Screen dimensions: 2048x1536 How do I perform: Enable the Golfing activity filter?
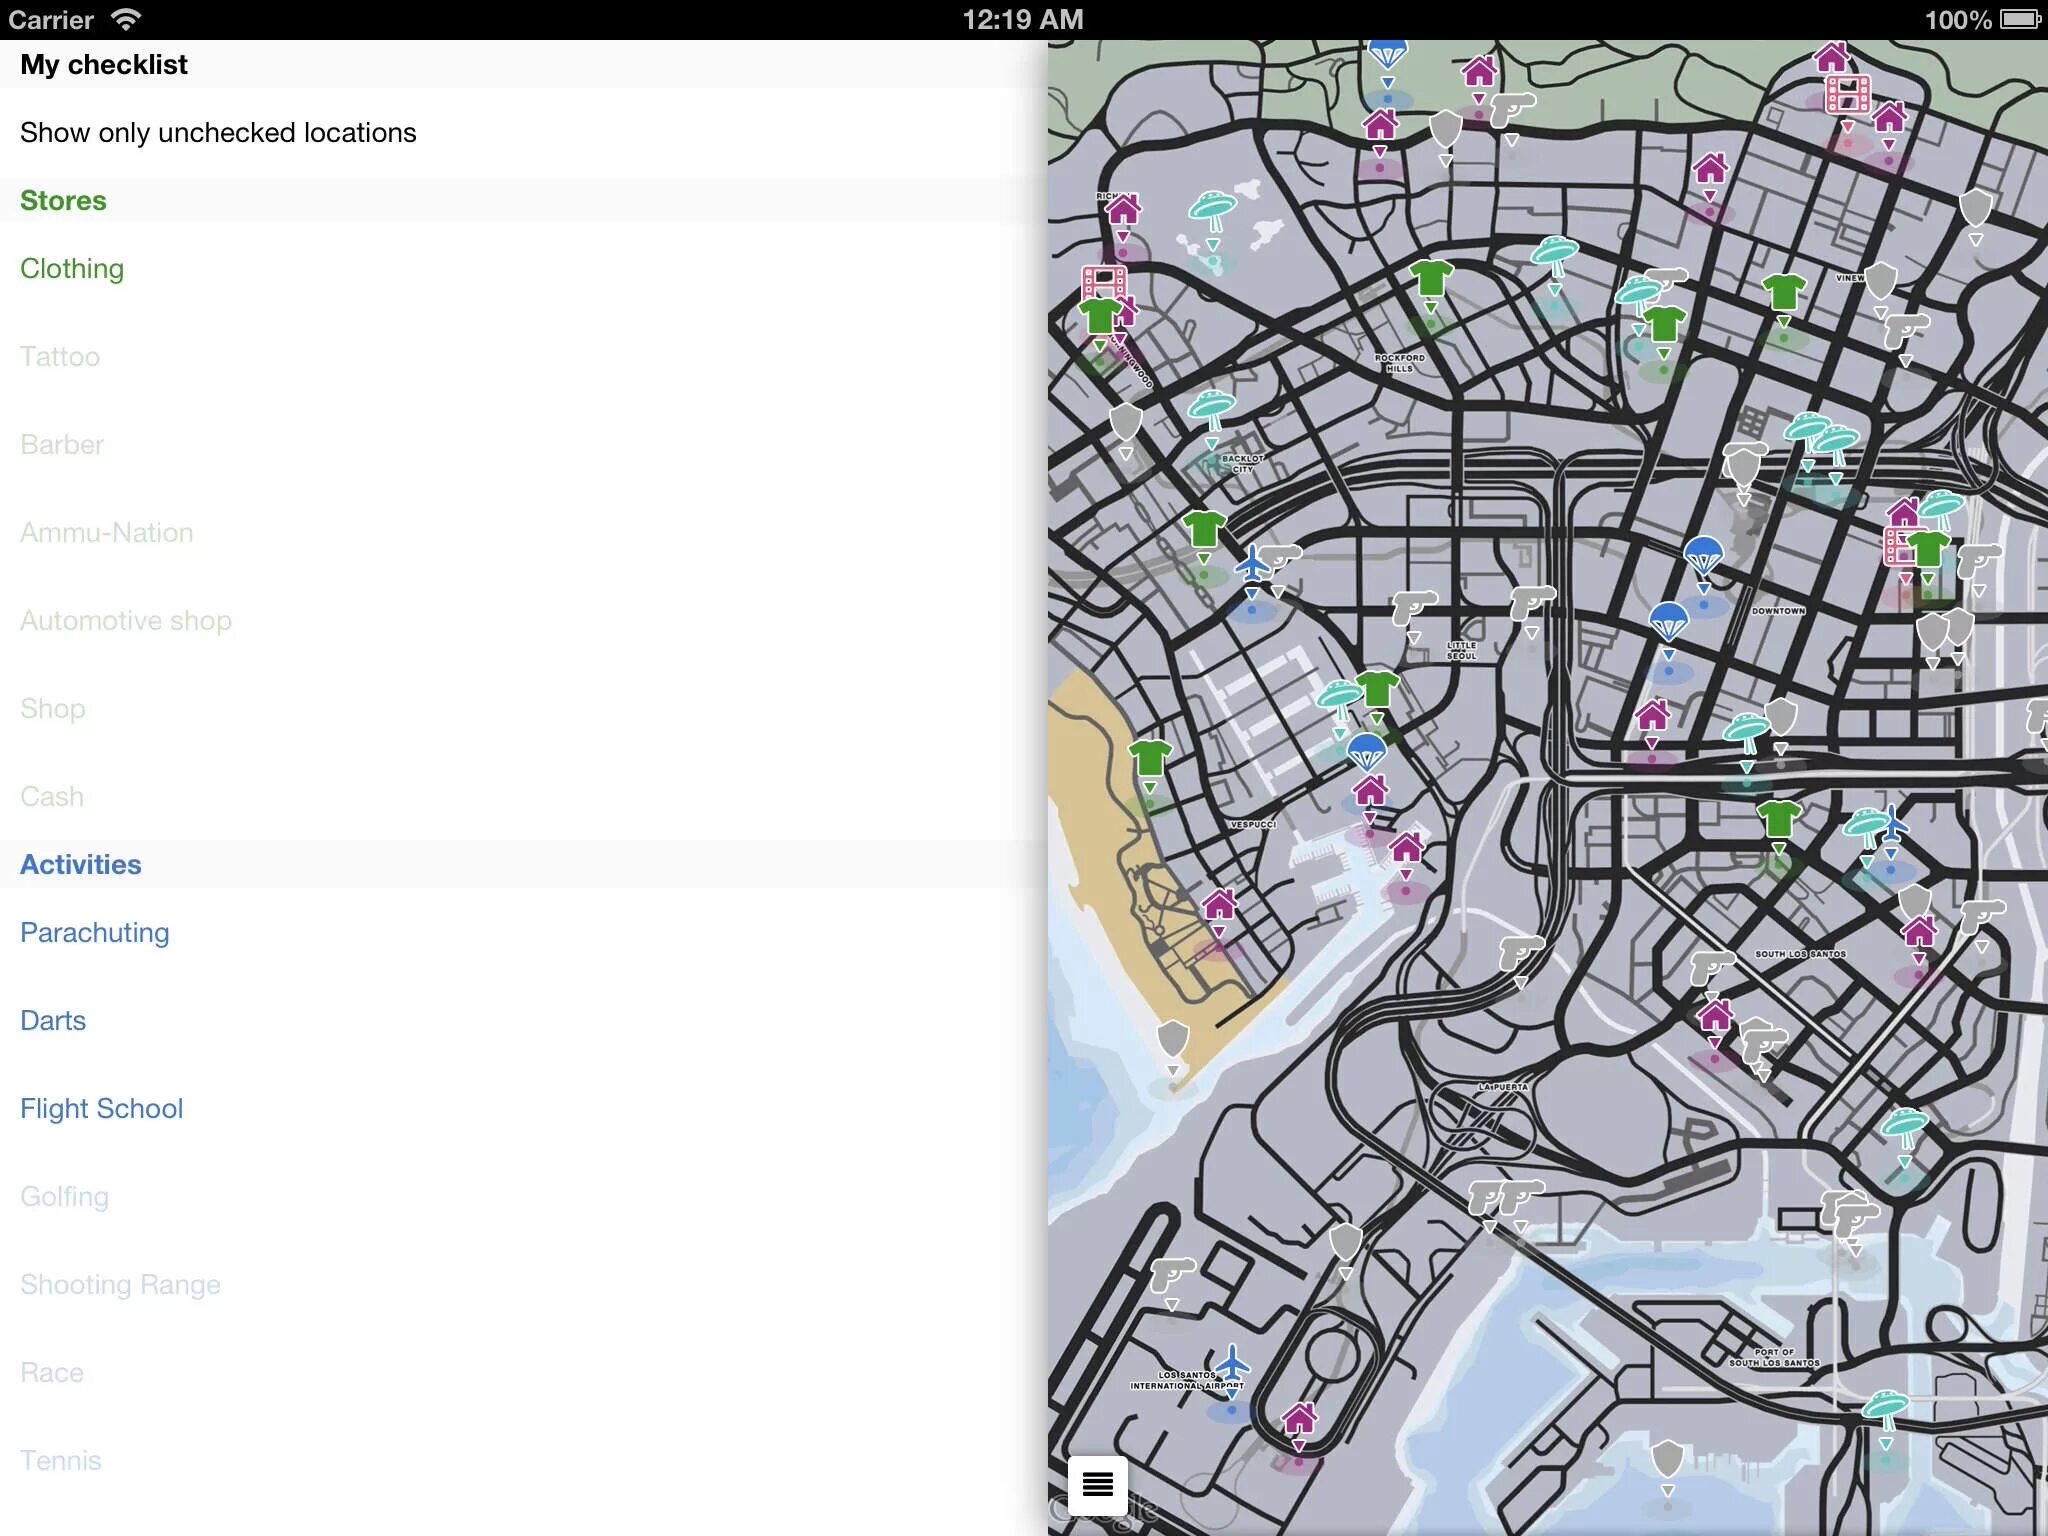coord(524,1197)
